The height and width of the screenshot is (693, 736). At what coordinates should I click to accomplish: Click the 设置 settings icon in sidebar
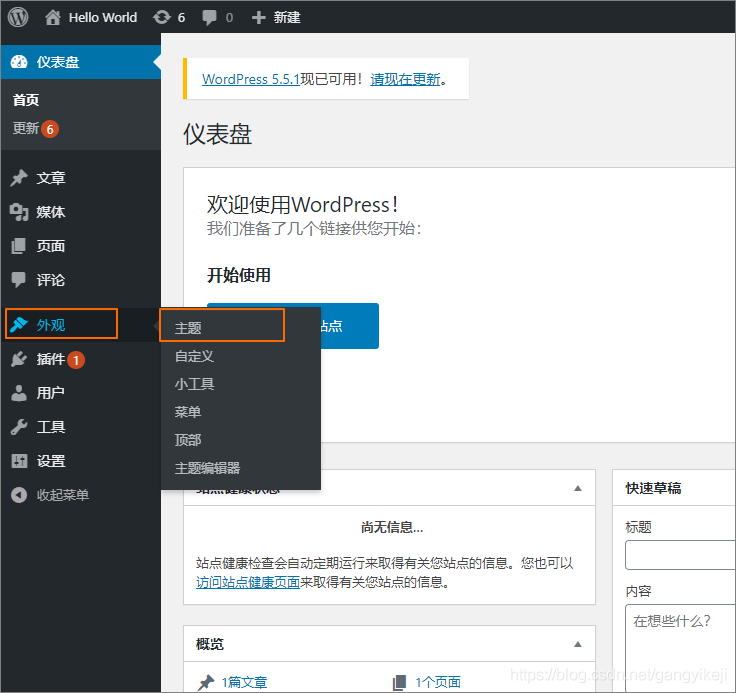click(19, 461)
